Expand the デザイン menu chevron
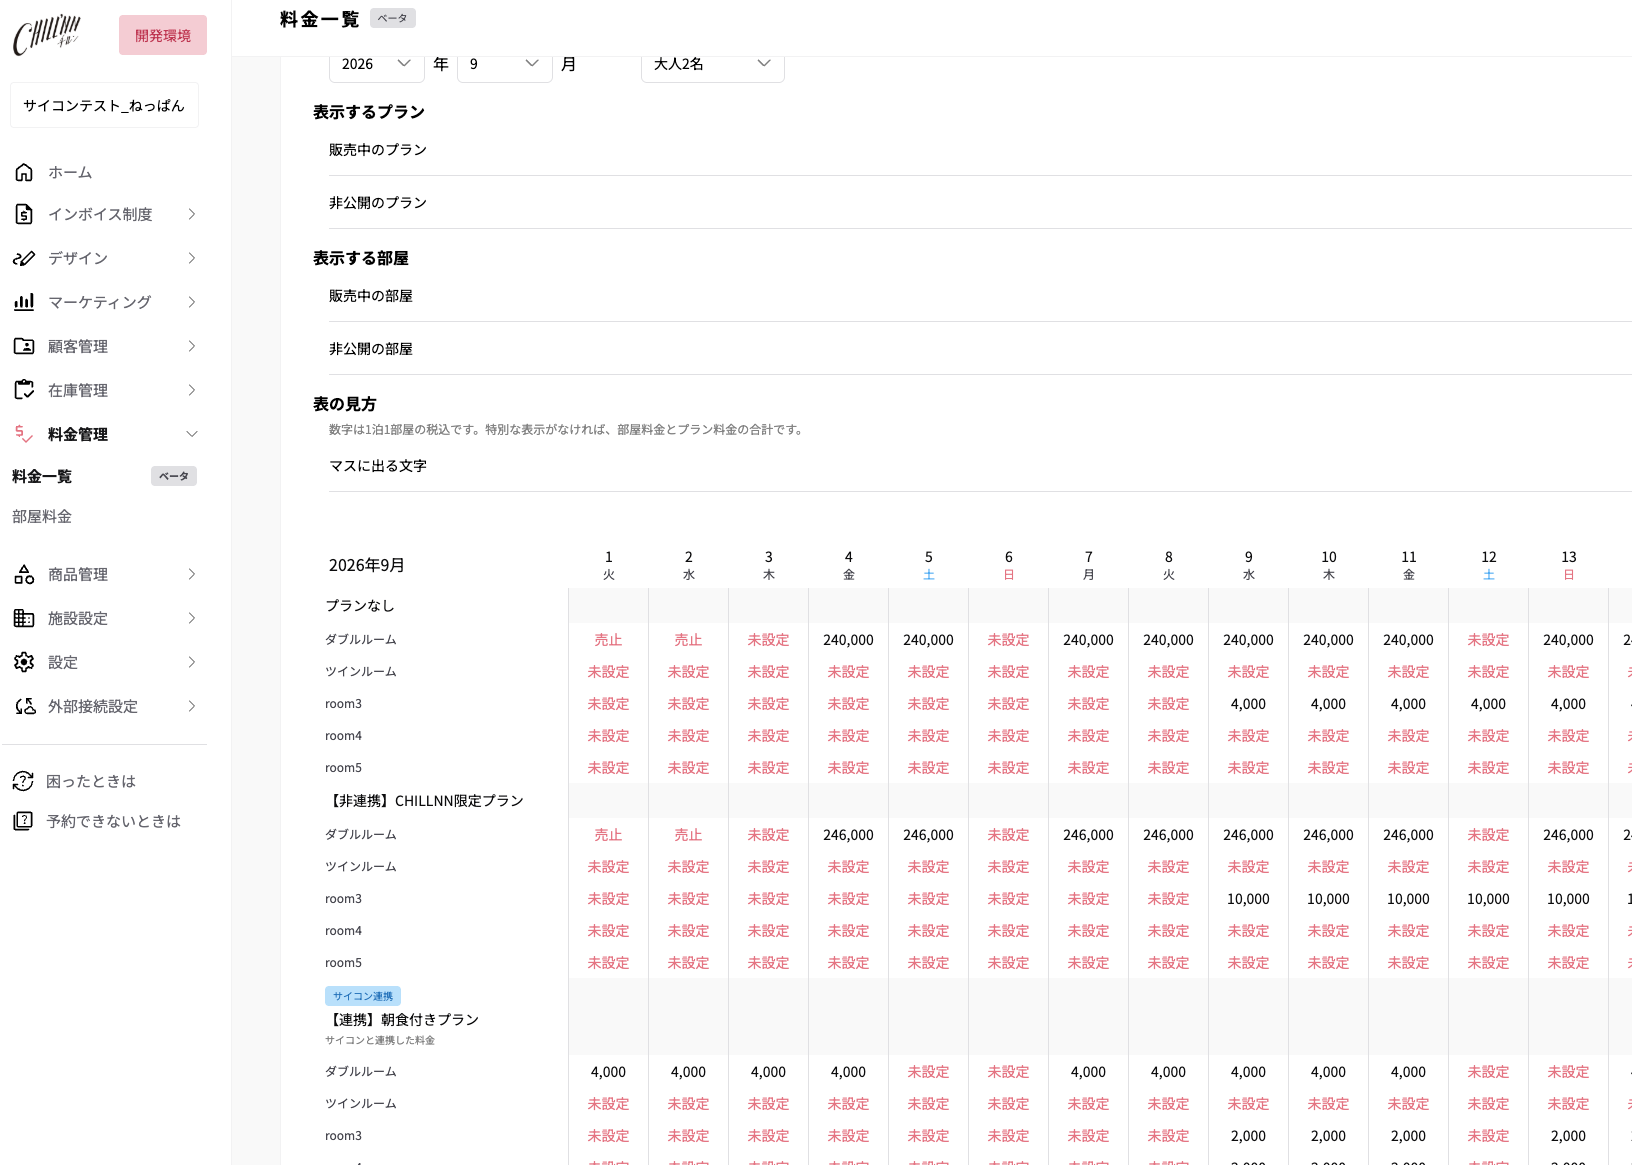The height and width of the screenshot is (1165, 1632). (x=192, y=258)
